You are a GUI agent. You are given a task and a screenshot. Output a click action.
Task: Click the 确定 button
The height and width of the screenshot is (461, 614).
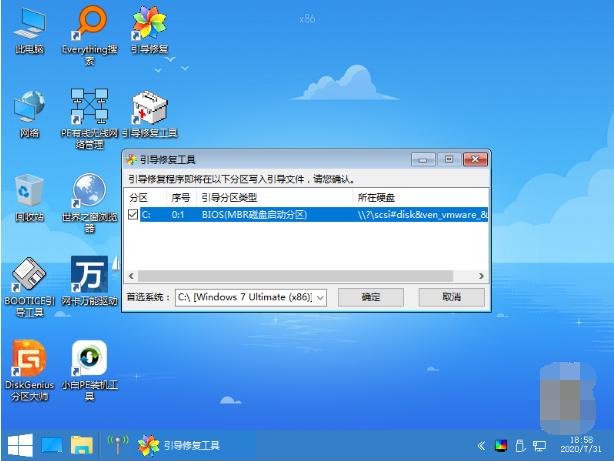coord(371,297)
